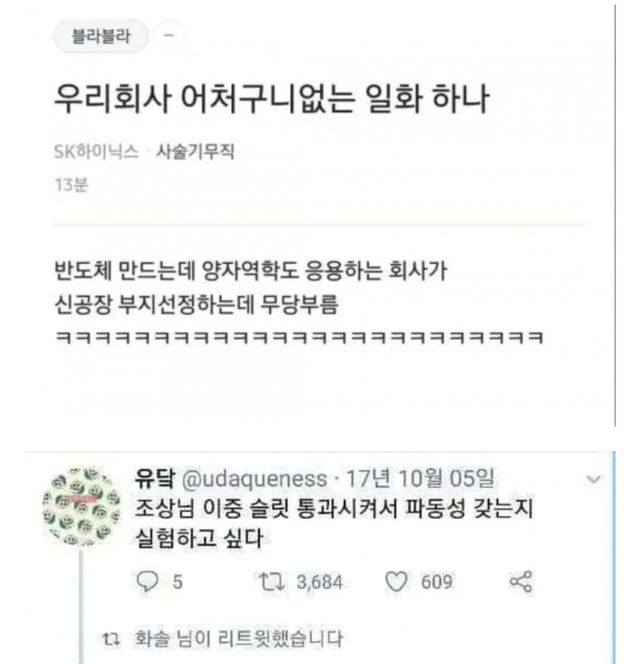Viewport: 640px width, 664px height.
Task: Select the line mentioning 무당부름
Action: [x=197, y=304]
